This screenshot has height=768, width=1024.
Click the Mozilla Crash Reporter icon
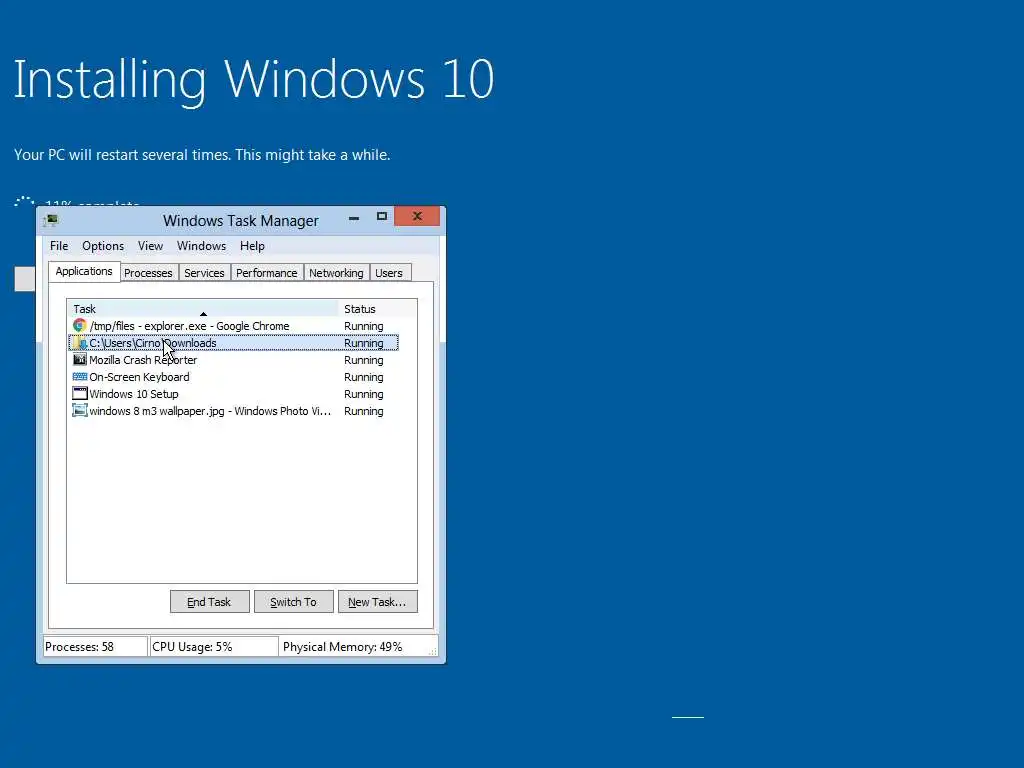coord(80,359)
